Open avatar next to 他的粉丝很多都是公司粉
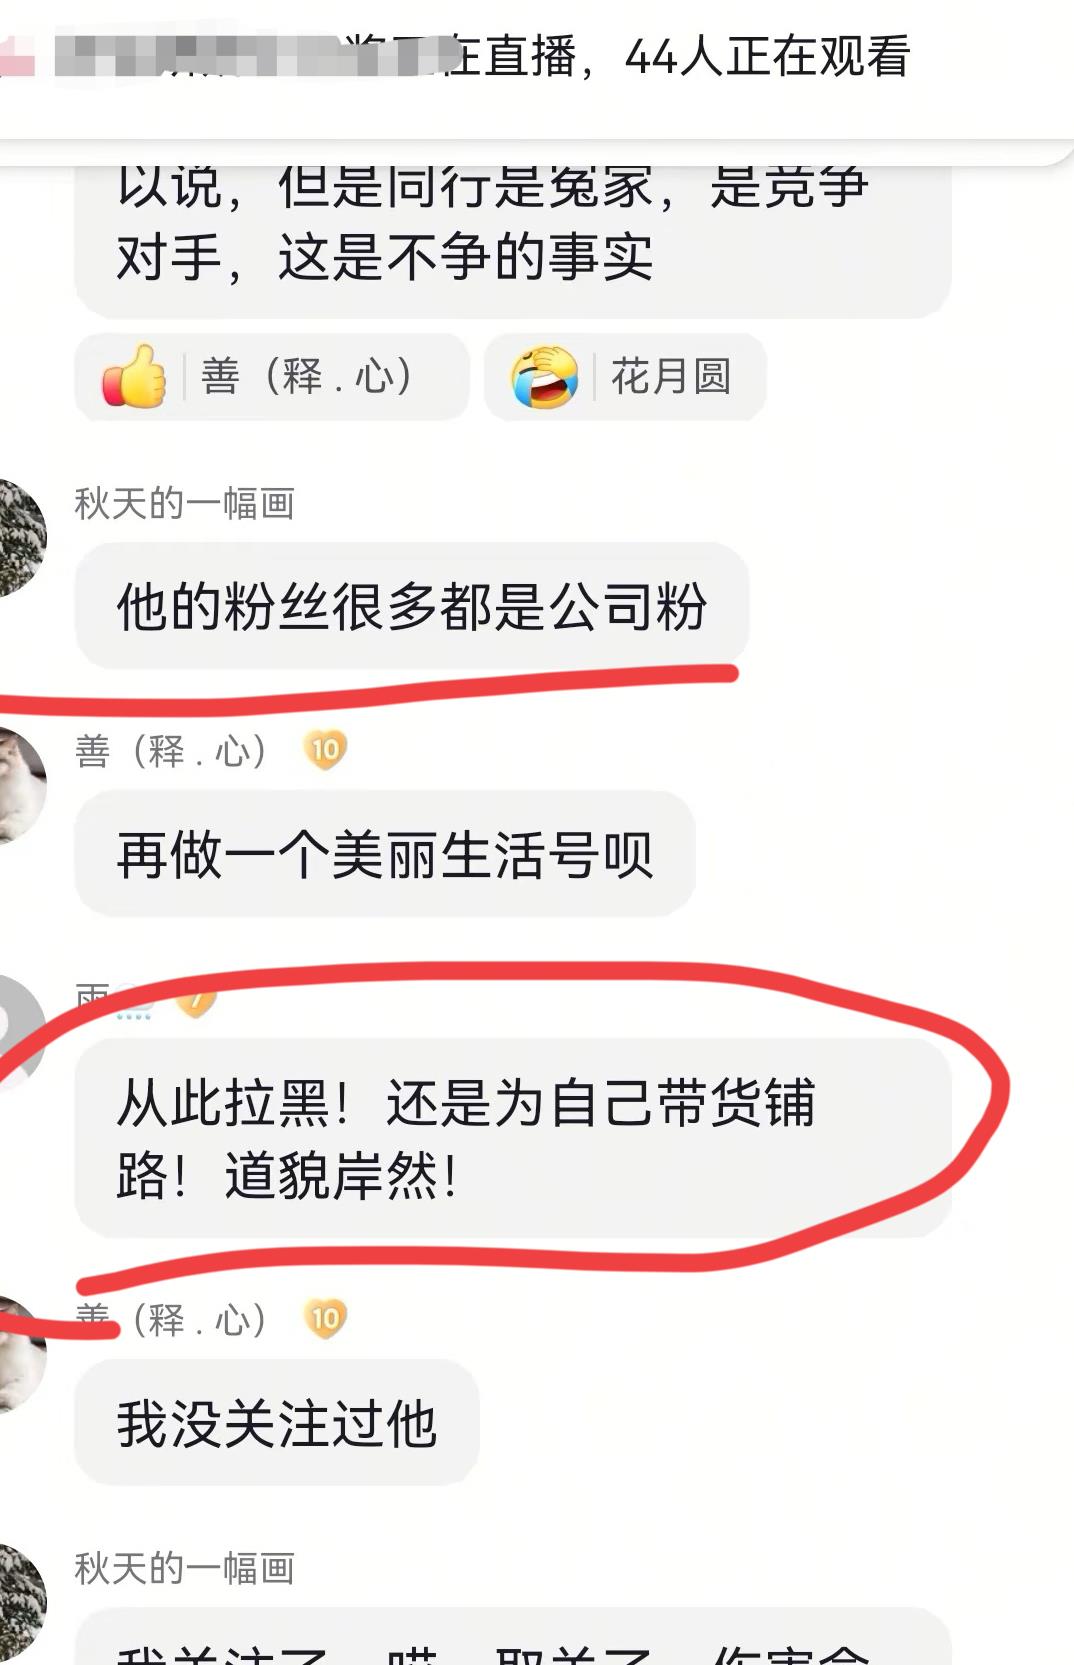 (x=19, y=537)
